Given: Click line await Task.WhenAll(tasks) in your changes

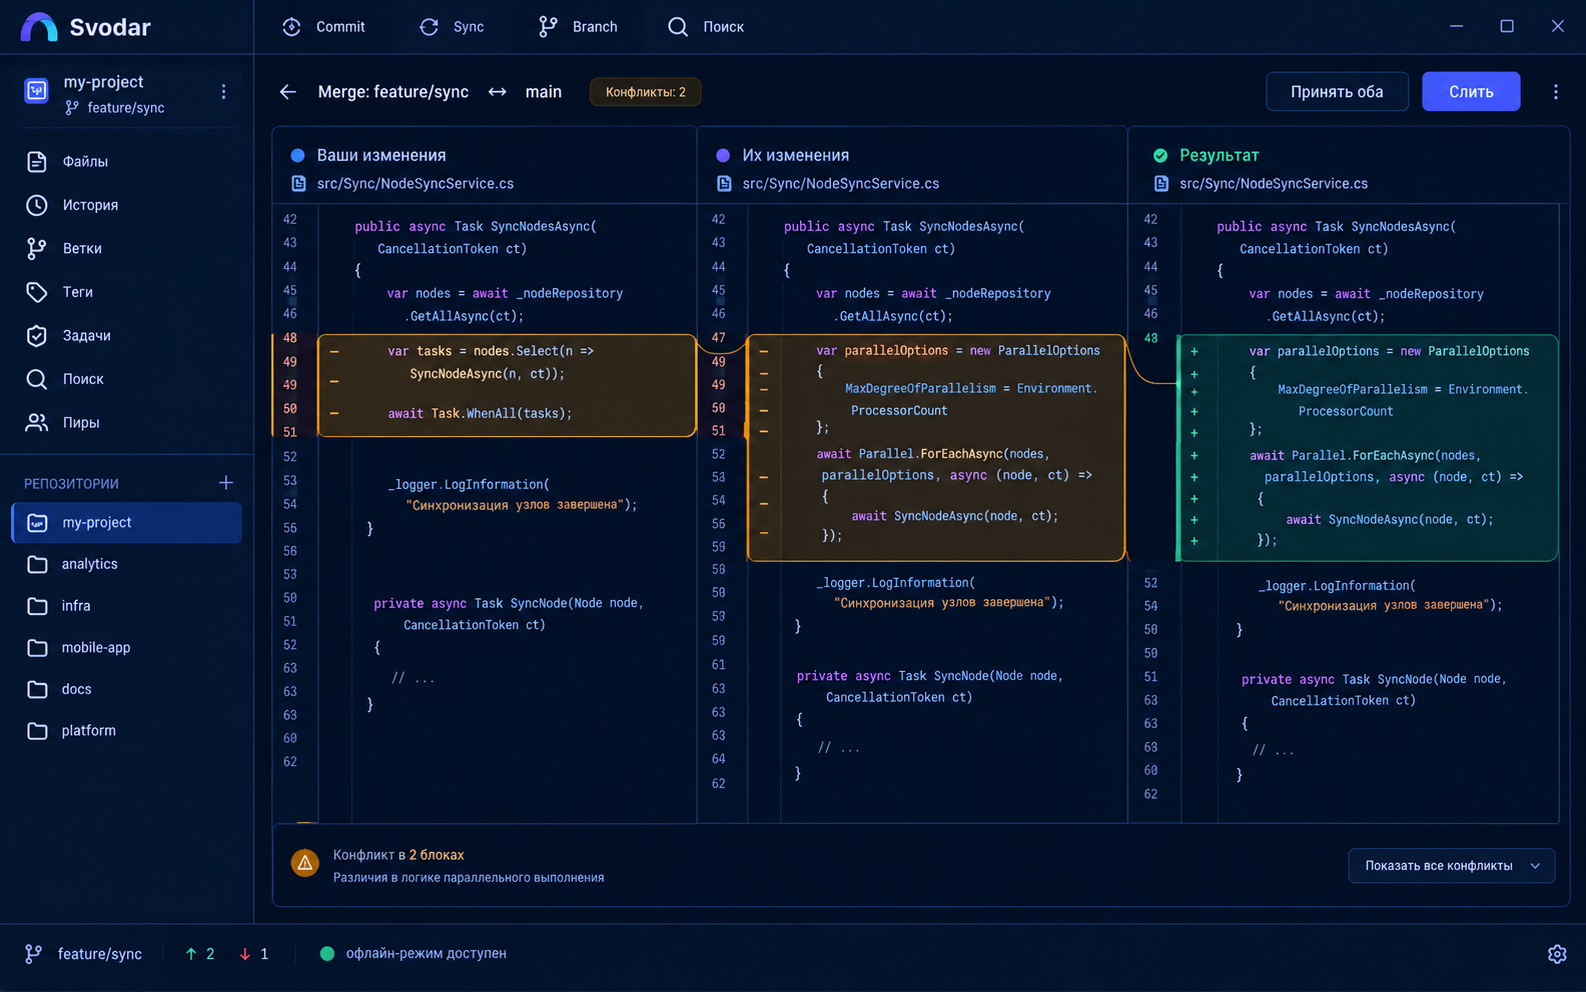Looking at the screenshot, I should pos(480,414).
